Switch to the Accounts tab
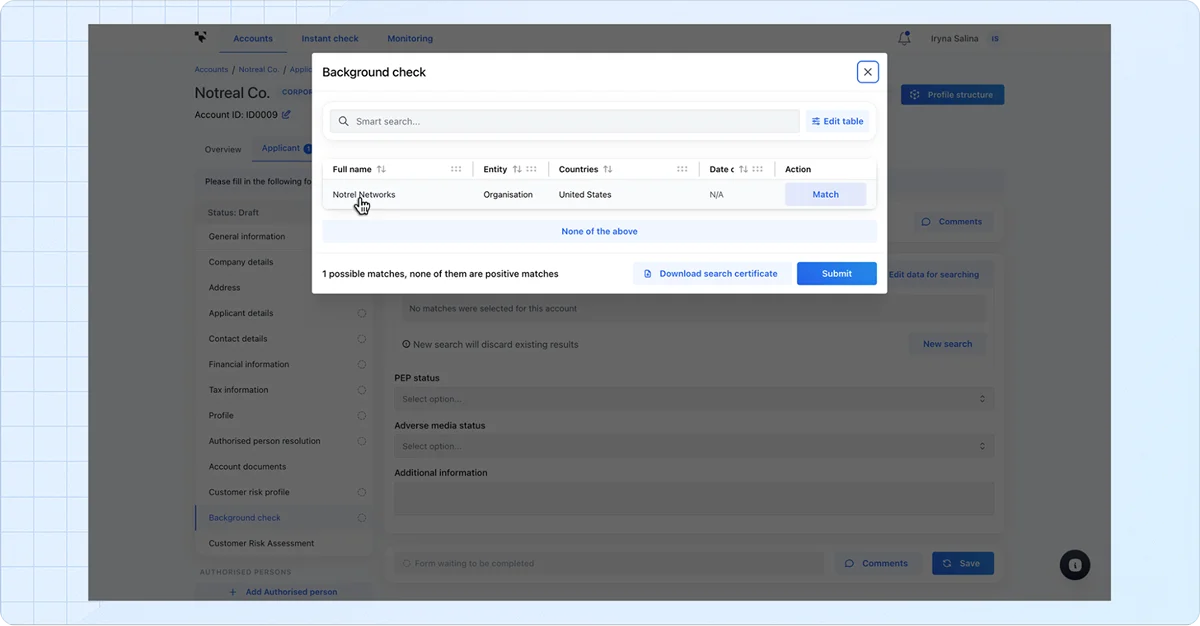This screenshot has width=1200, height=626. tap(253, 39)
